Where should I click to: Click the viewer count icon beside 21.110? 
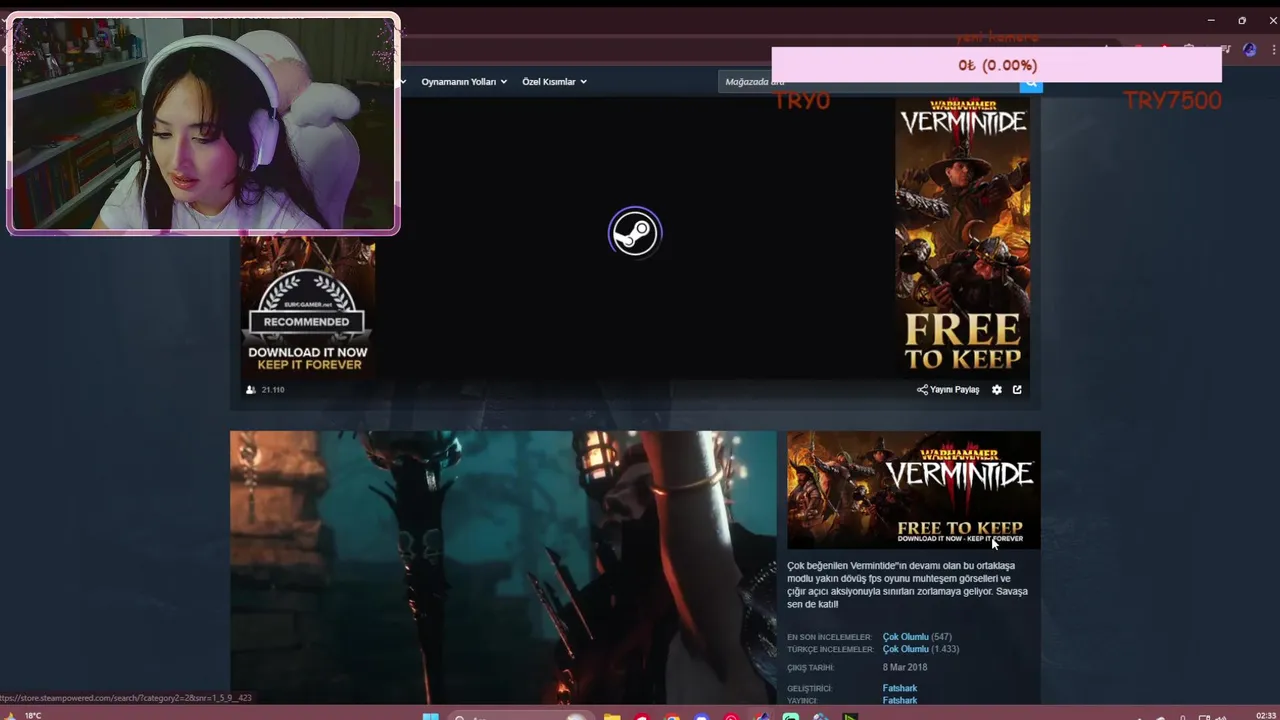tap(250, 390)
